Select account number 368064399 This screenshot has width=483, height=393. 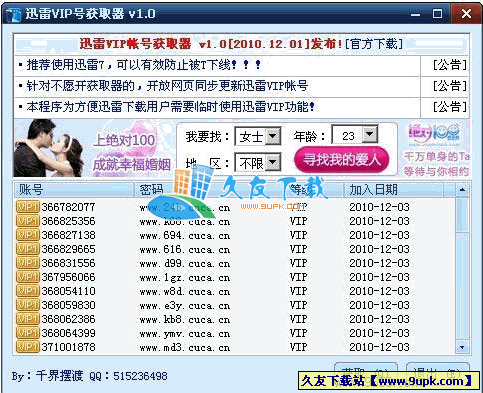[68, 333]
